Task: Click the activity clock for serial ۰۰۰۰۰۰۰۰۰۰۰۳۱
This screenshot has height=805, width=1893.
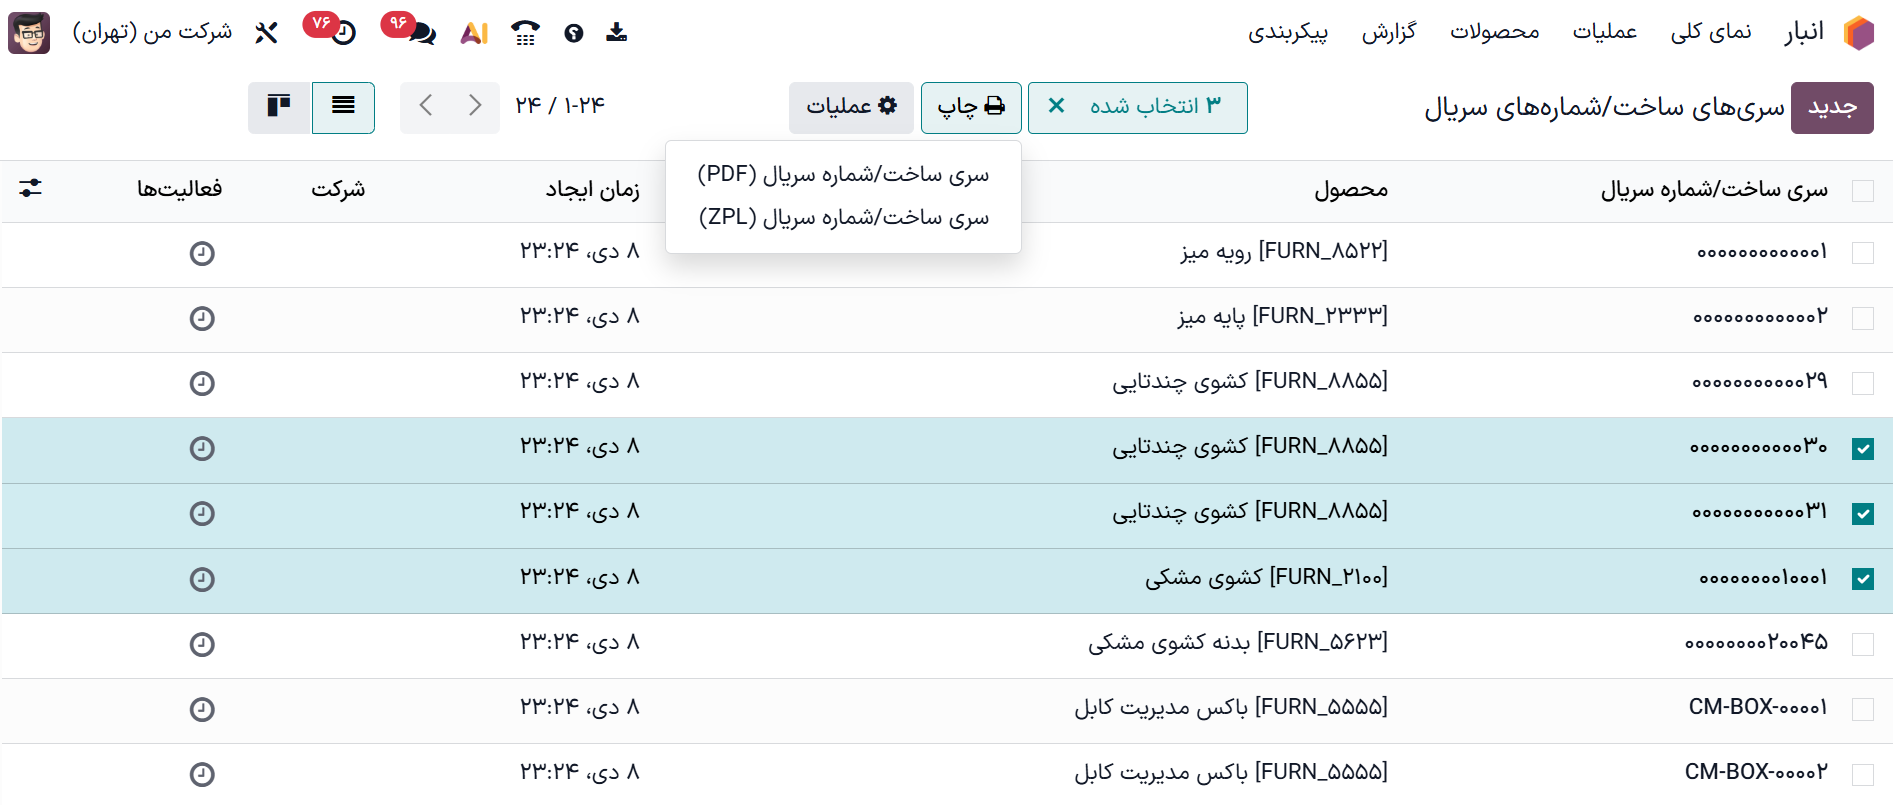Action: point(202,513)
